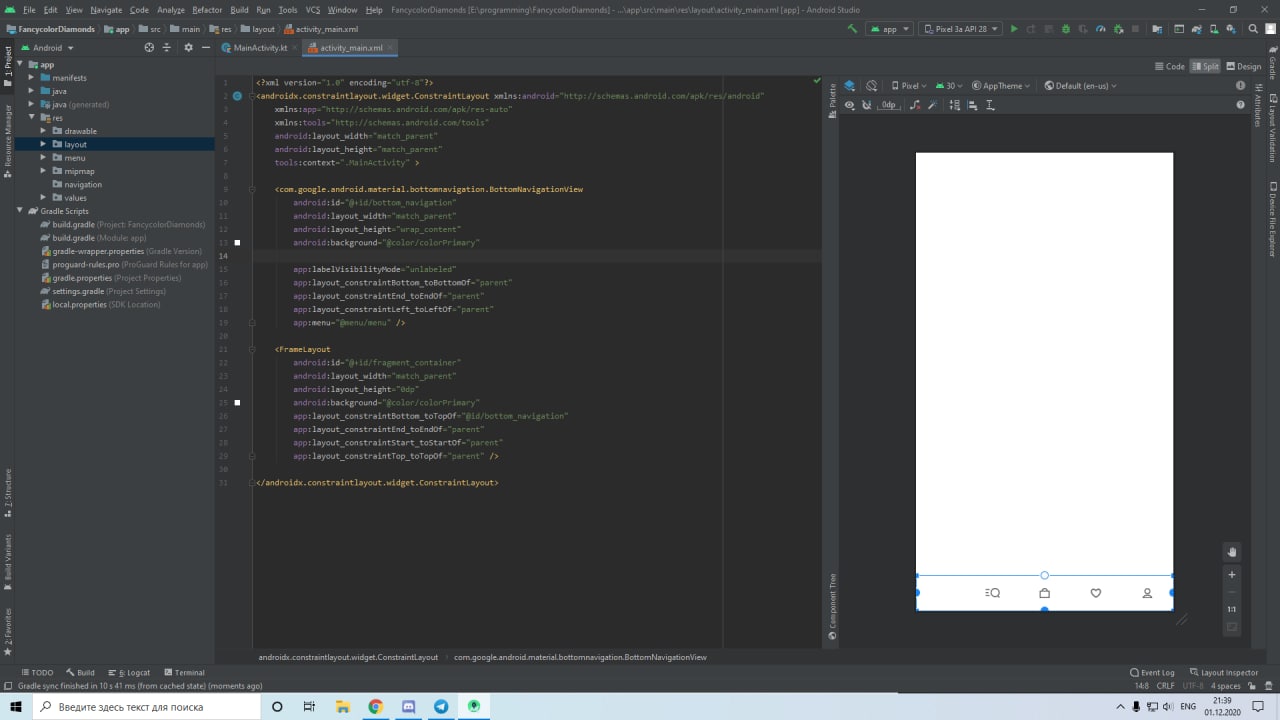Clear all constraints icon
The width and height of the screenshot is (1280, 720).
point(915,105)
